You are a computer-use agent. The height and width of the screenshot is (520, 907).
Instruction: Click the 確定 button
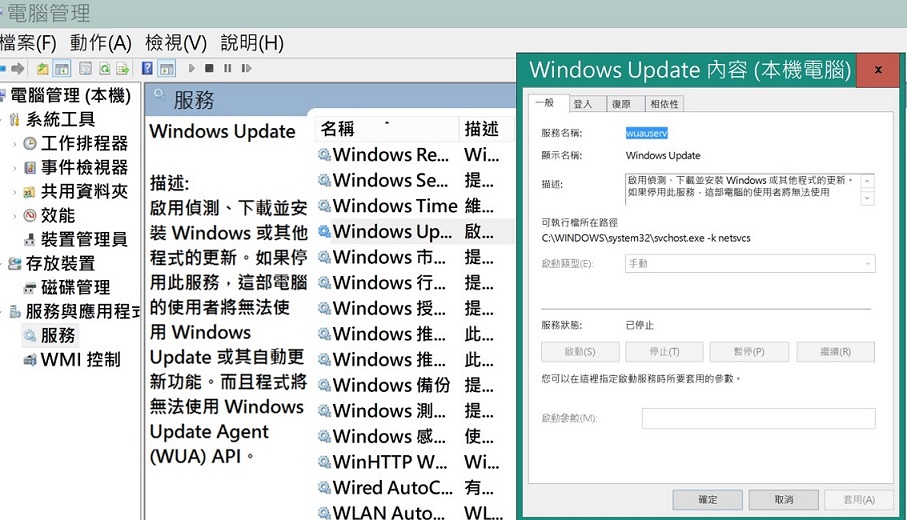coord(707,499)
